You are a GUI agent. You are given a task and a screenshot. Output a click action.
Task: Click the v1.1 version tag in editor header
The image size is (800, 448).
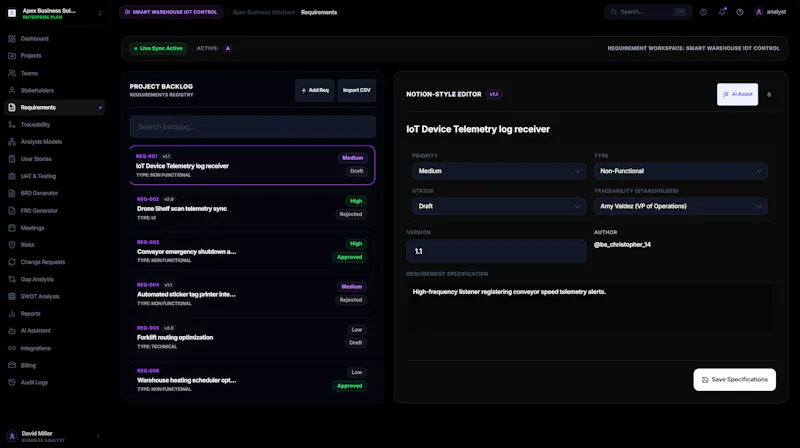[493, 94]
